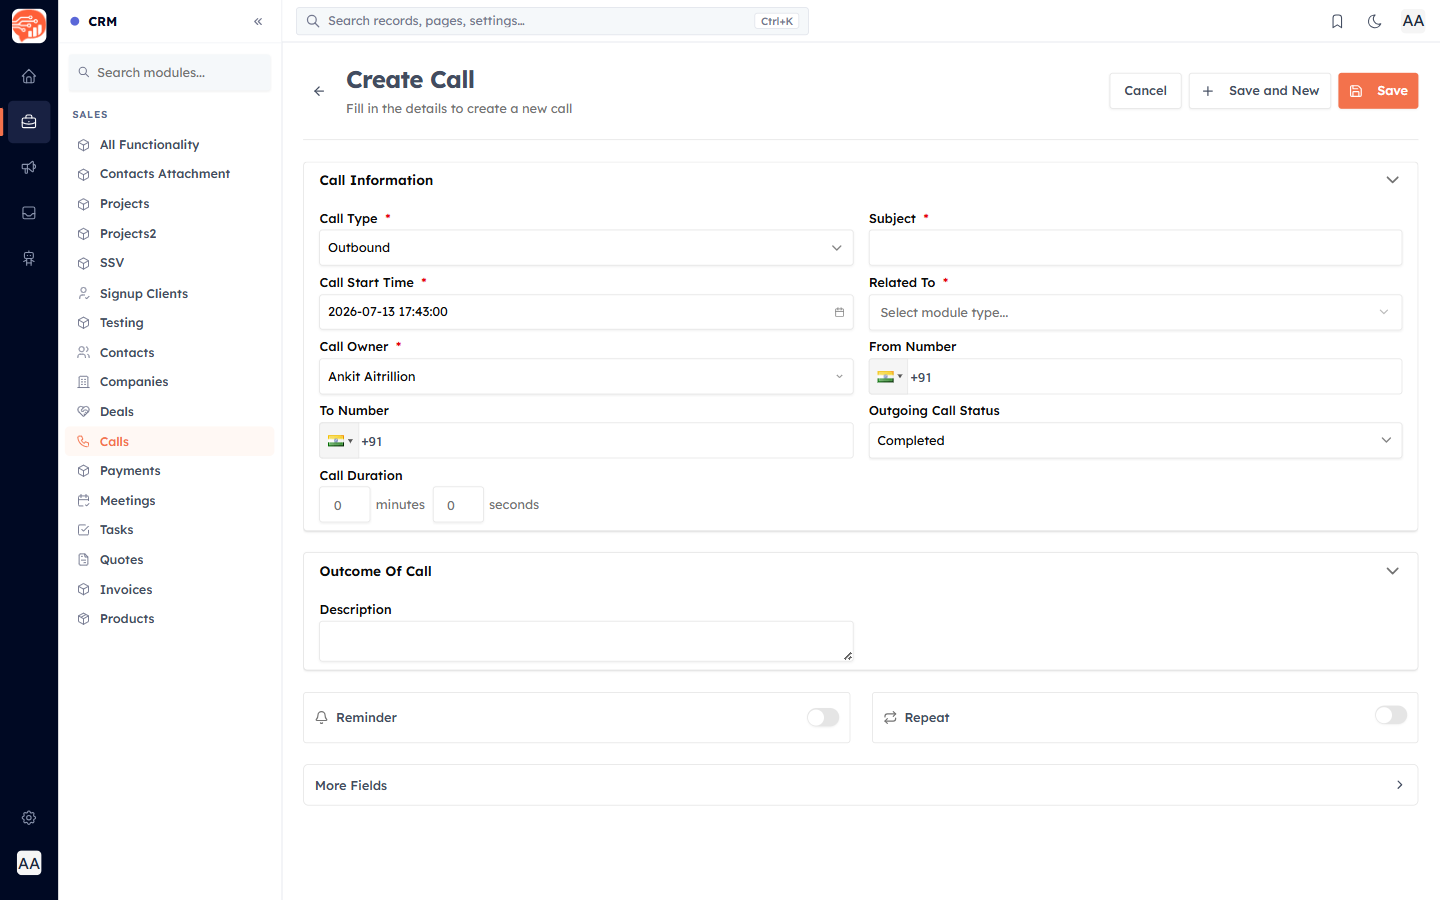Open the inbox icon in the left rail
1440x900 pixels.
29,213
